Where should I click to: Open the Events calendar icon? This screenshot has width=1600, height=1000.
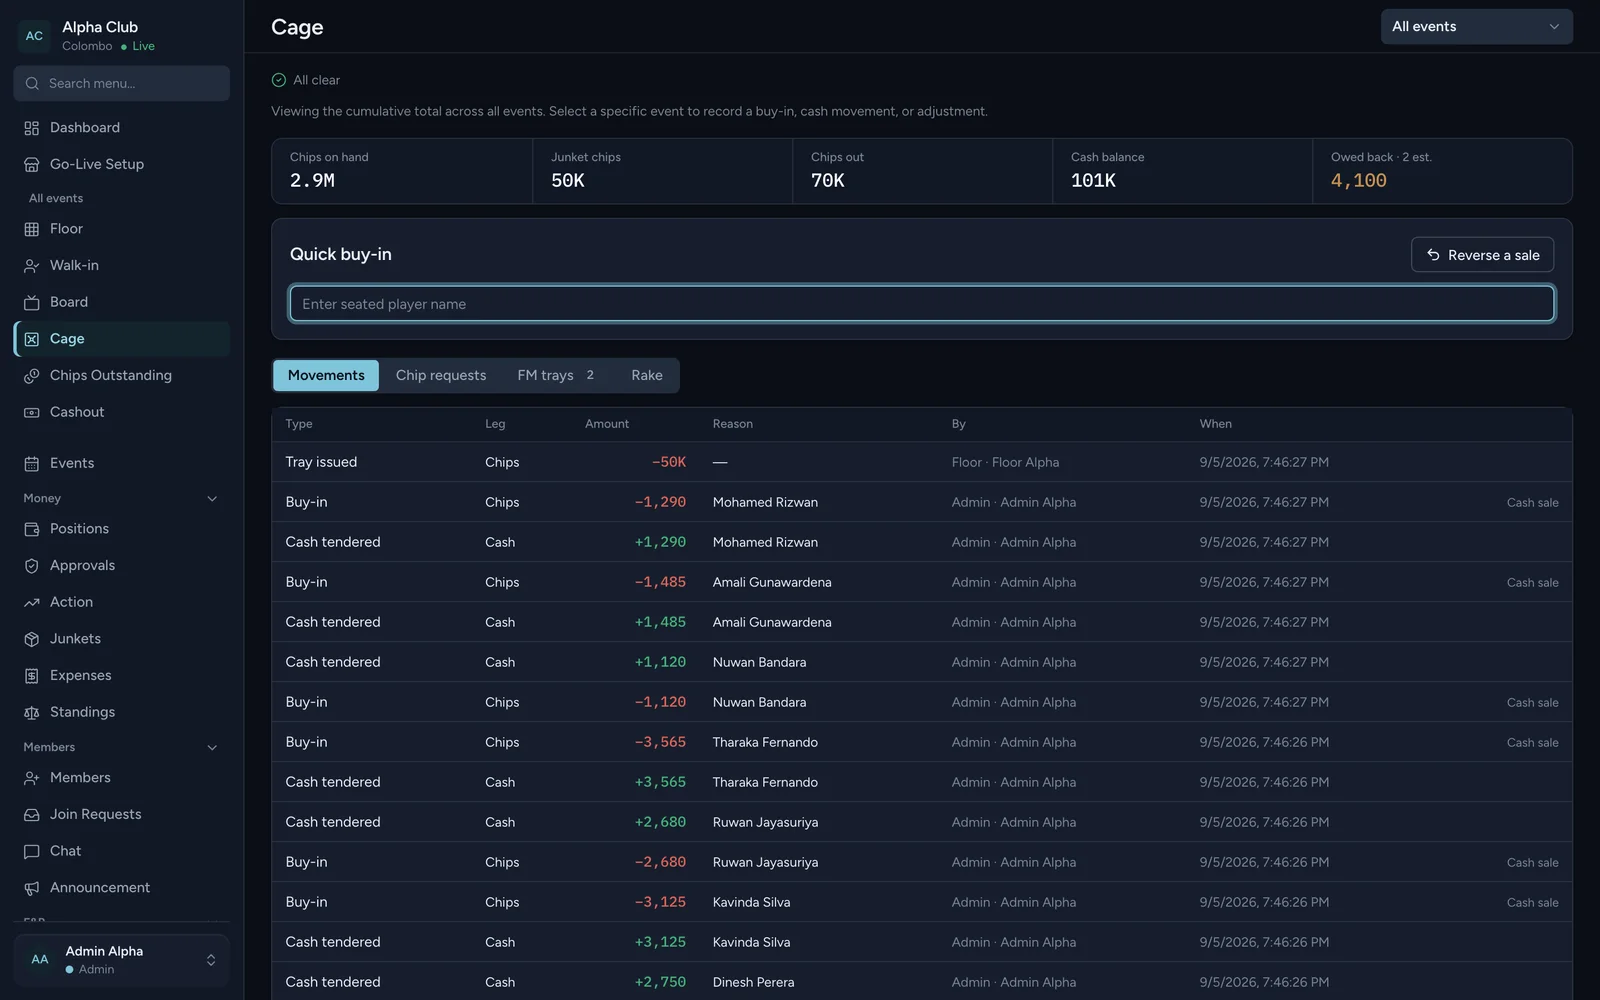click(31, 464)
